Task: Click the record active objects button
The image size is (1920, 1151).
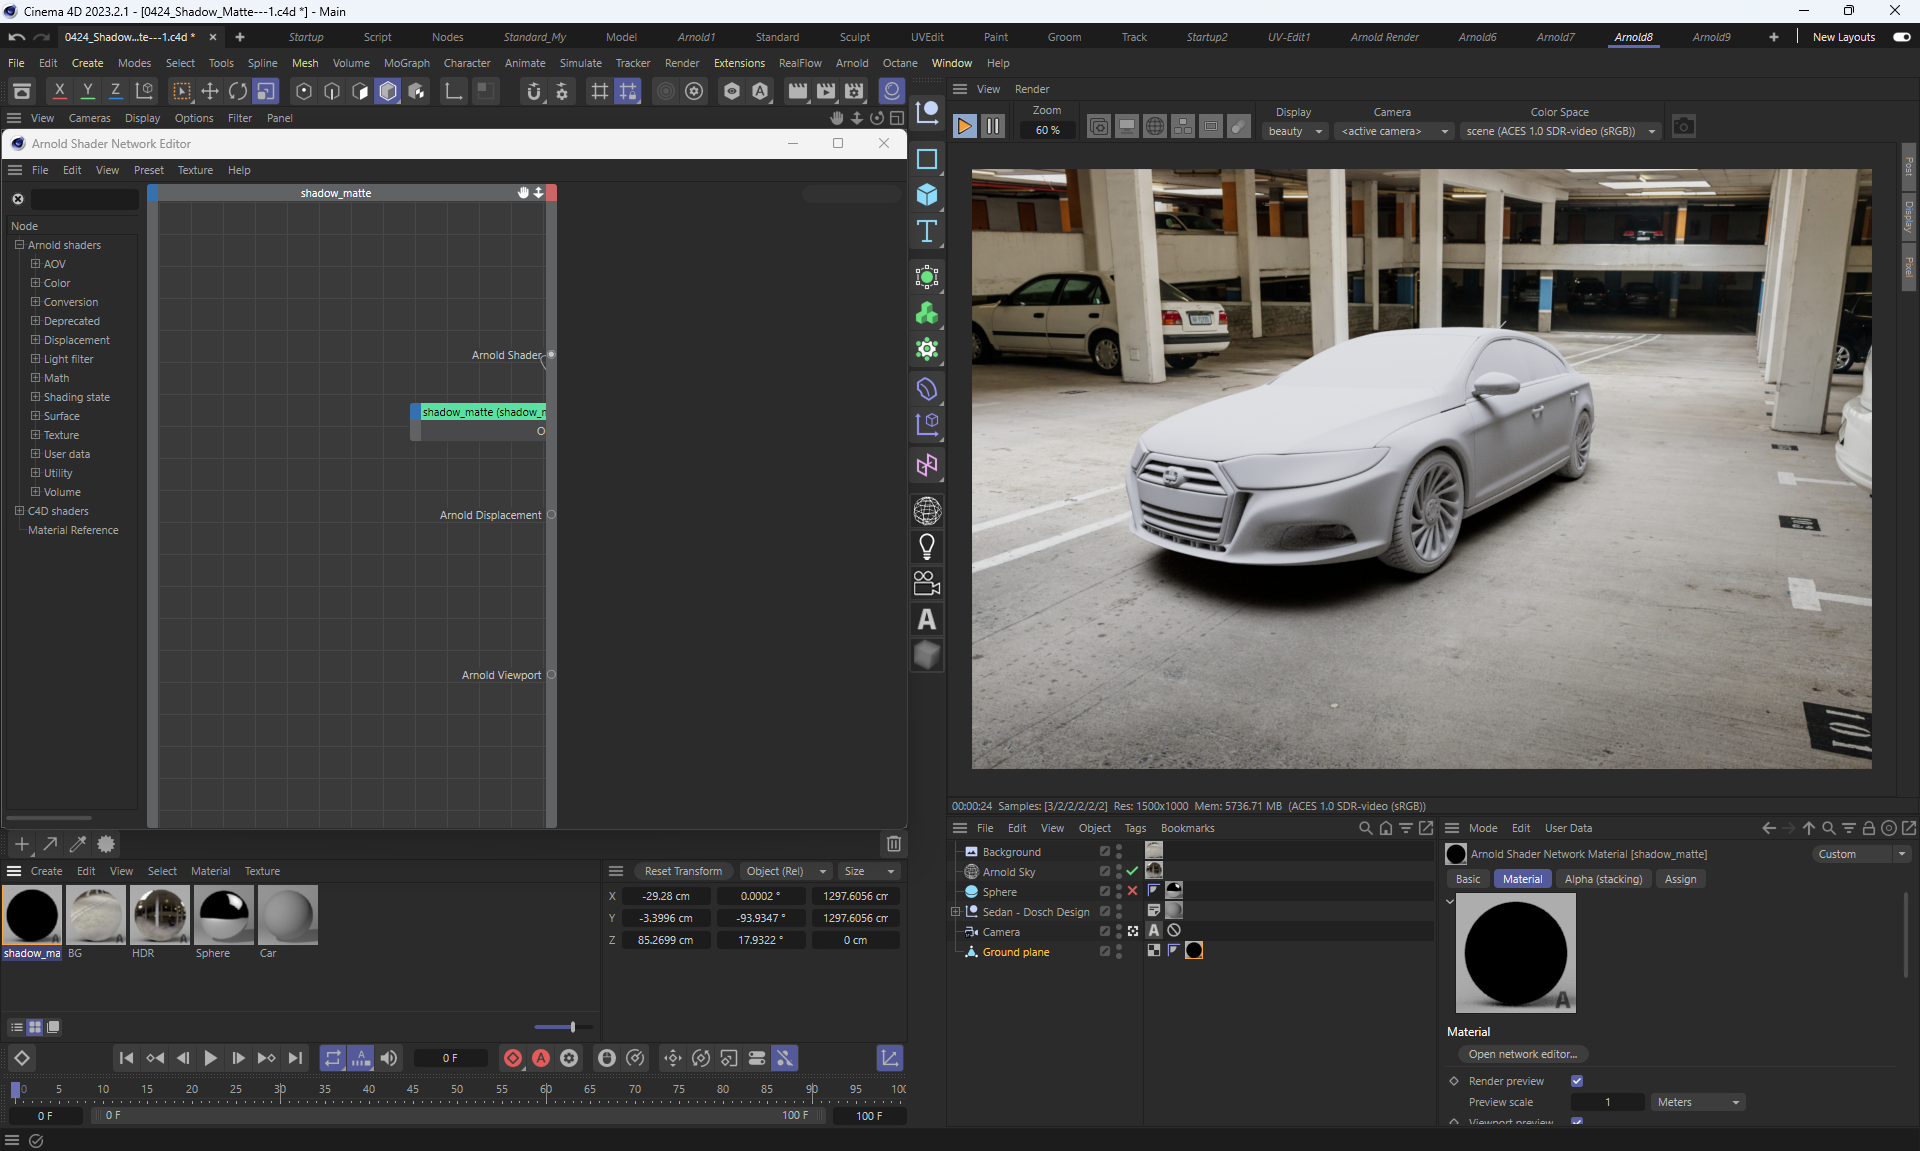Action: [x=513, y=1058]
